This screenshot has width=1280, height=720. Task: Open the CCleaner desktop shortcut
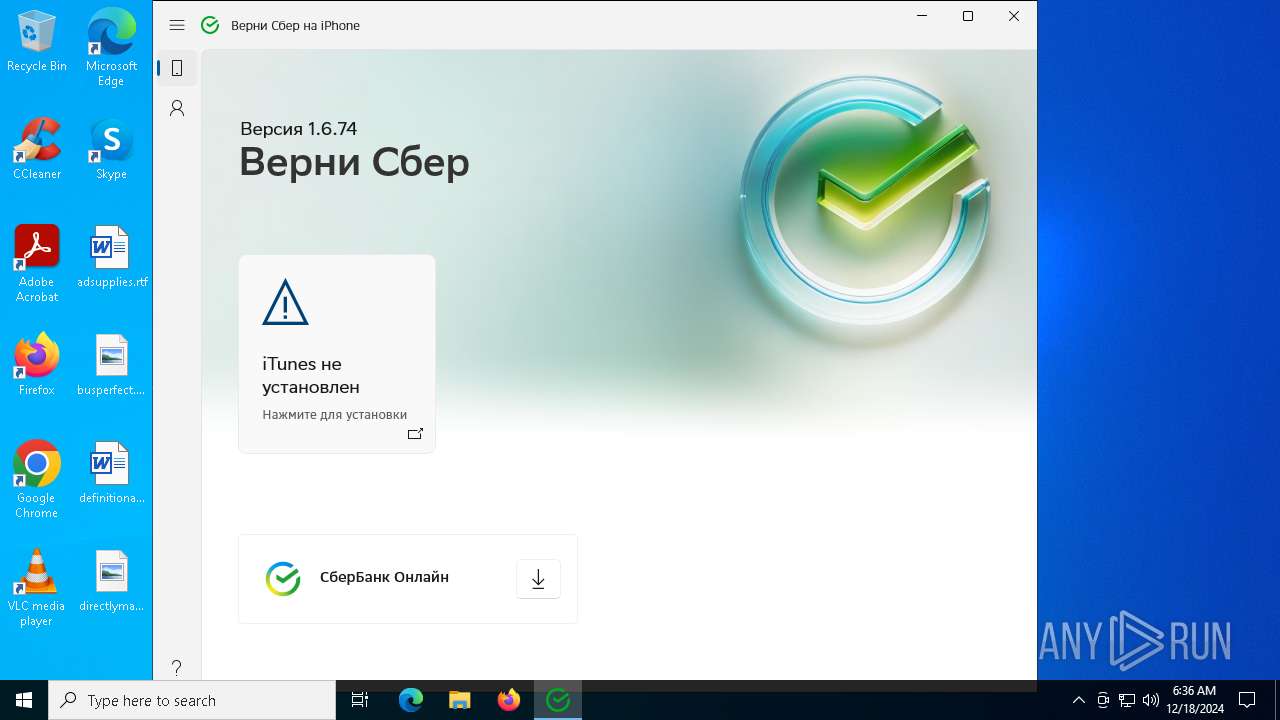point(37,149)
